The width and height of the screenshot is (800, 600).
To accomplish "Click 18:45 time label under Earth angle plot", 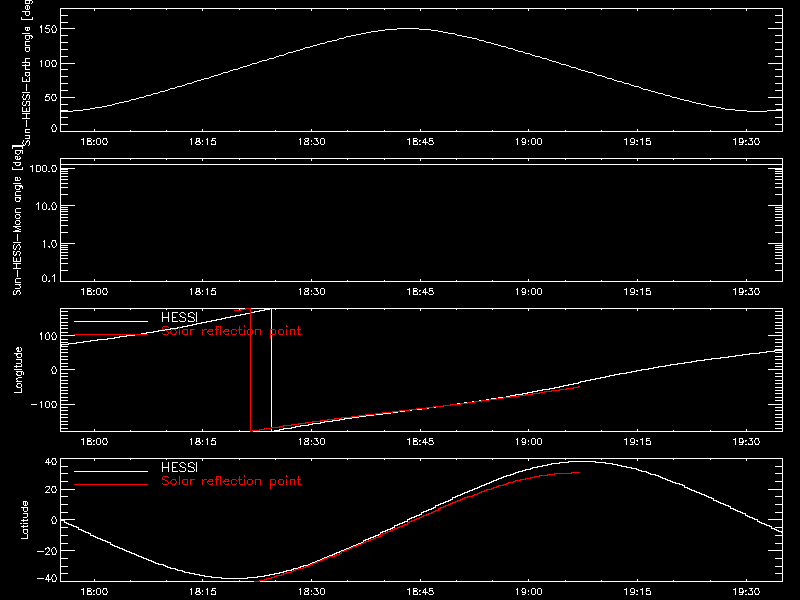I will (x=420, y=141).
